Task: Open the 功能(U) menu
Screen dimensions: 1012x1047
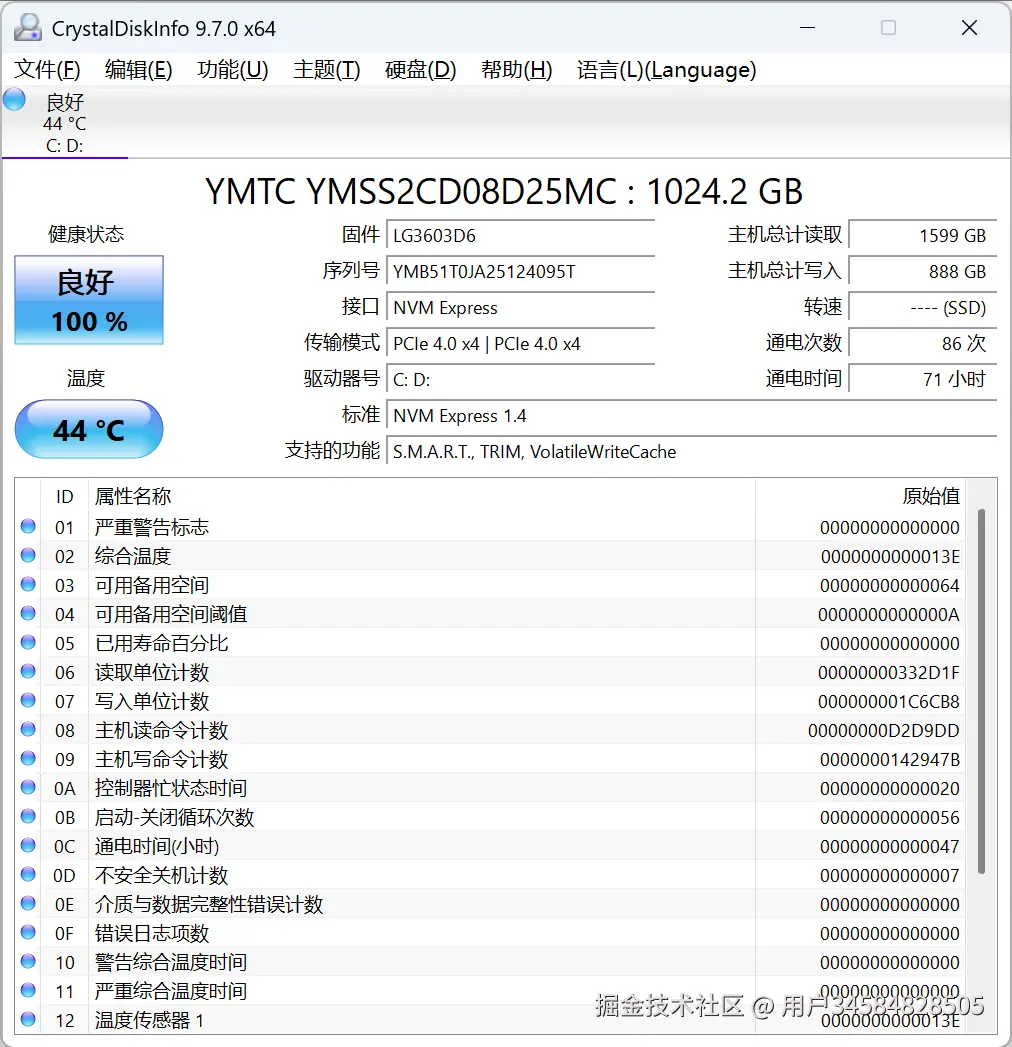Action: click(x=232, y=69)
